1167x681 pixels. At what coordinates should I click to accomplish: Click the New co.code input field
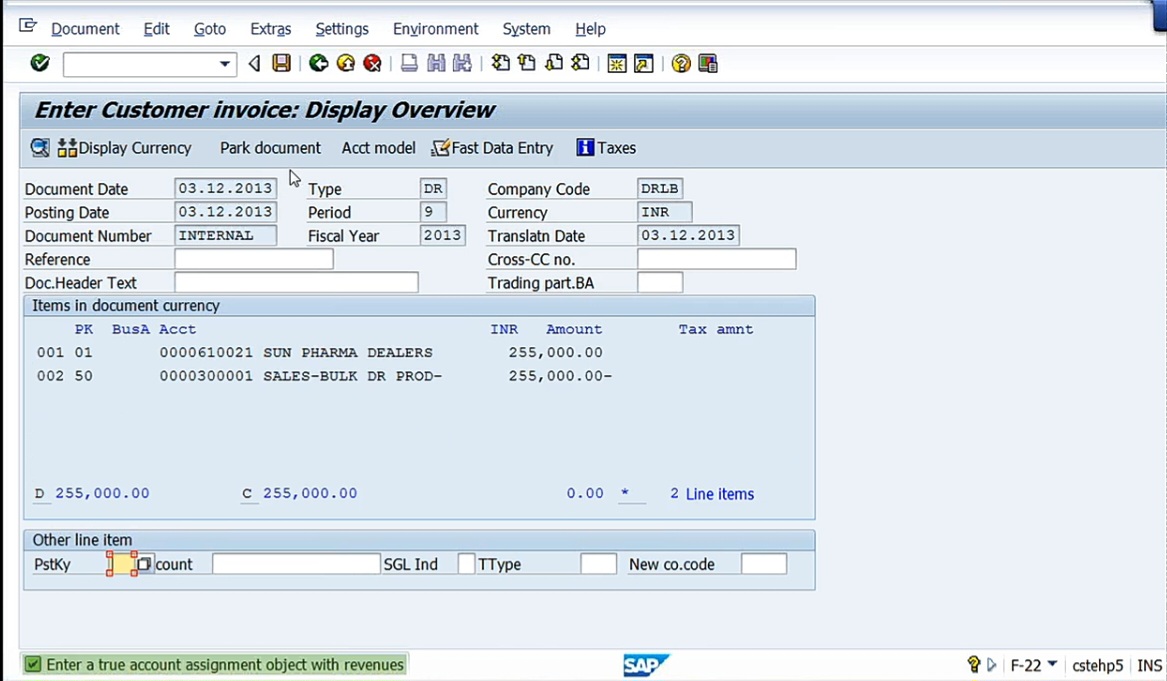point(764,564)
